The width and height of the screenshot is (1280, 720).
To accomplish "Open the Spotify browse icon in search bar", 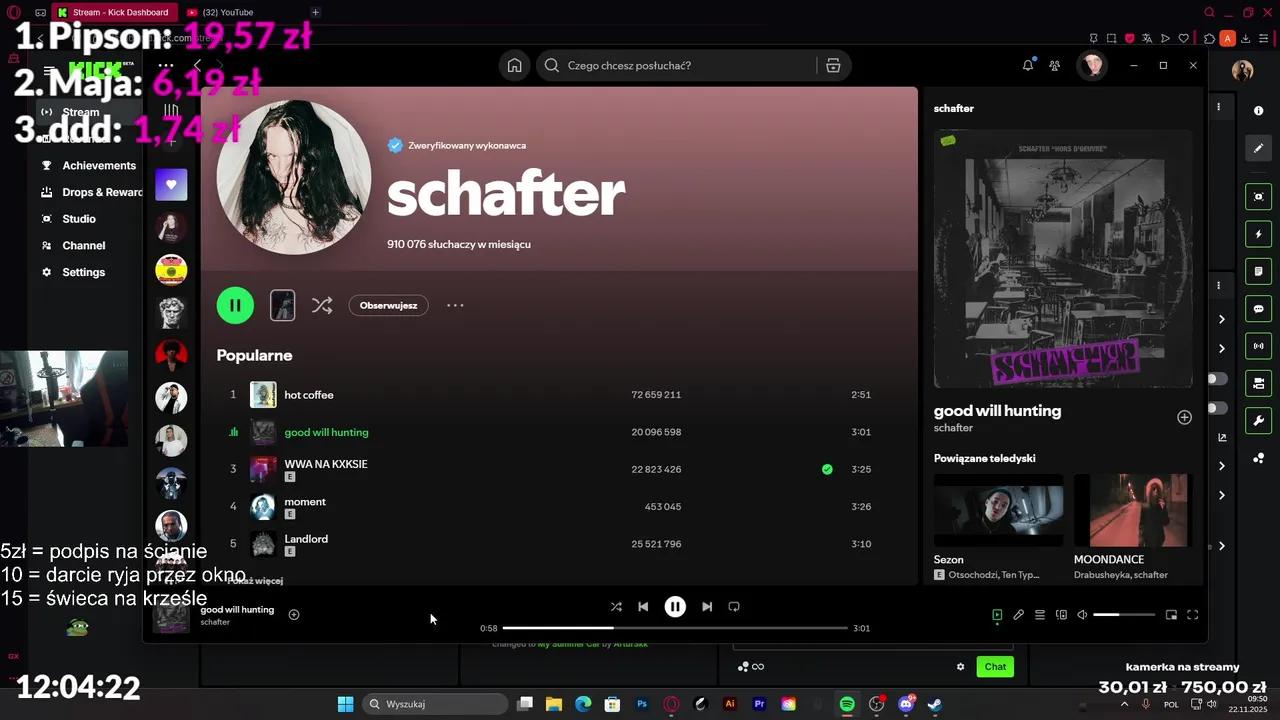I will 833,66.
